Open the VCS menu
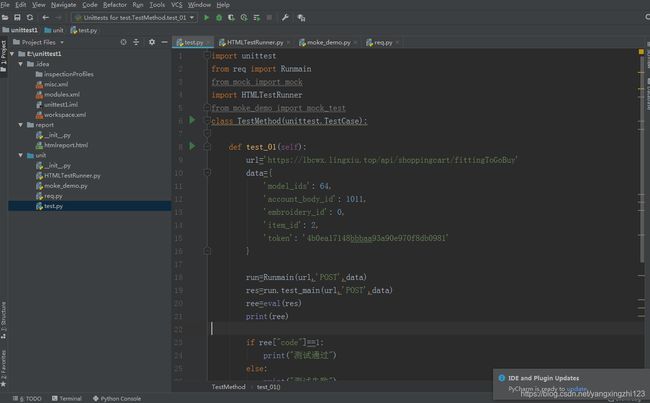 [177, 5]
